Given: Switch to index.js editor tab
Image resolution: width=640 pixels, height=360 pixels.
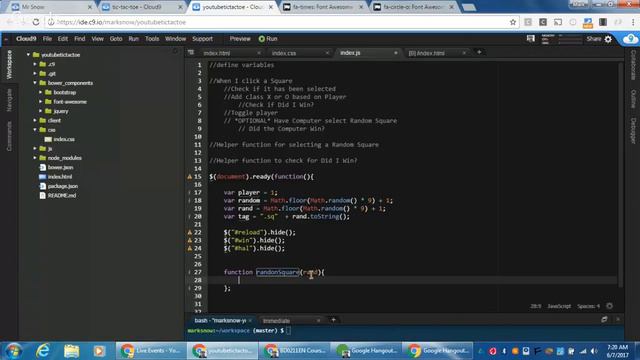Looking at the screenshot, I should click(x=350, y=53).
